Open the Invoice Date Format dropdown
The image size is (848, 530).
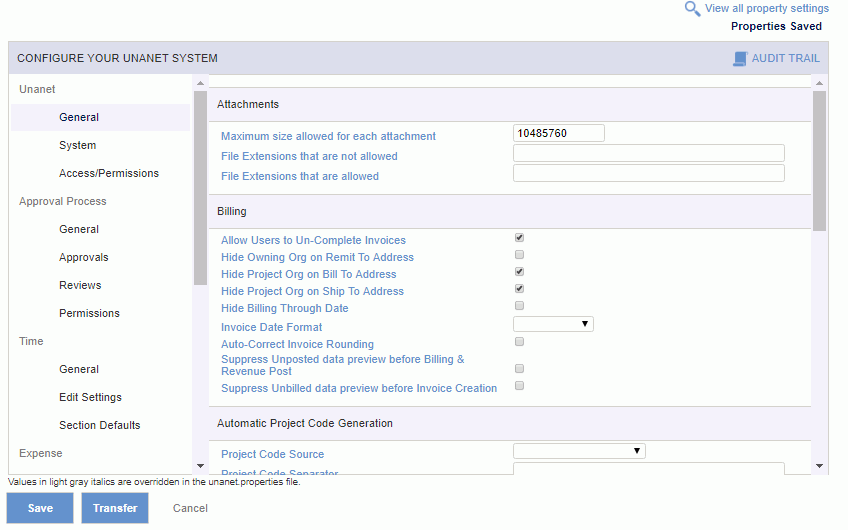pos(553,324)
